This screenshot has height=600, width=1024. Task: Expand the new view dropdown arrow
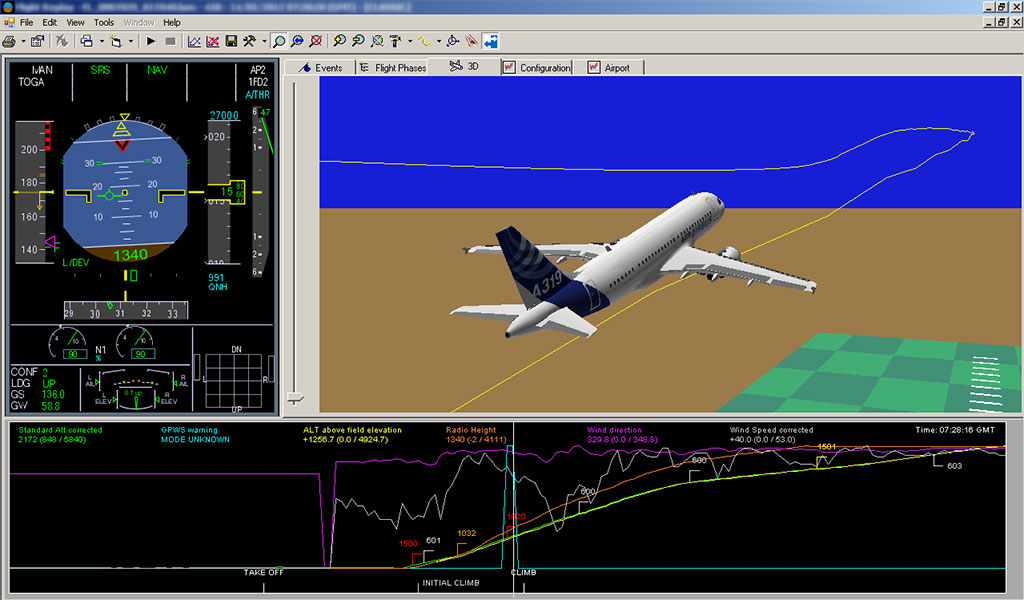(130, 42)
